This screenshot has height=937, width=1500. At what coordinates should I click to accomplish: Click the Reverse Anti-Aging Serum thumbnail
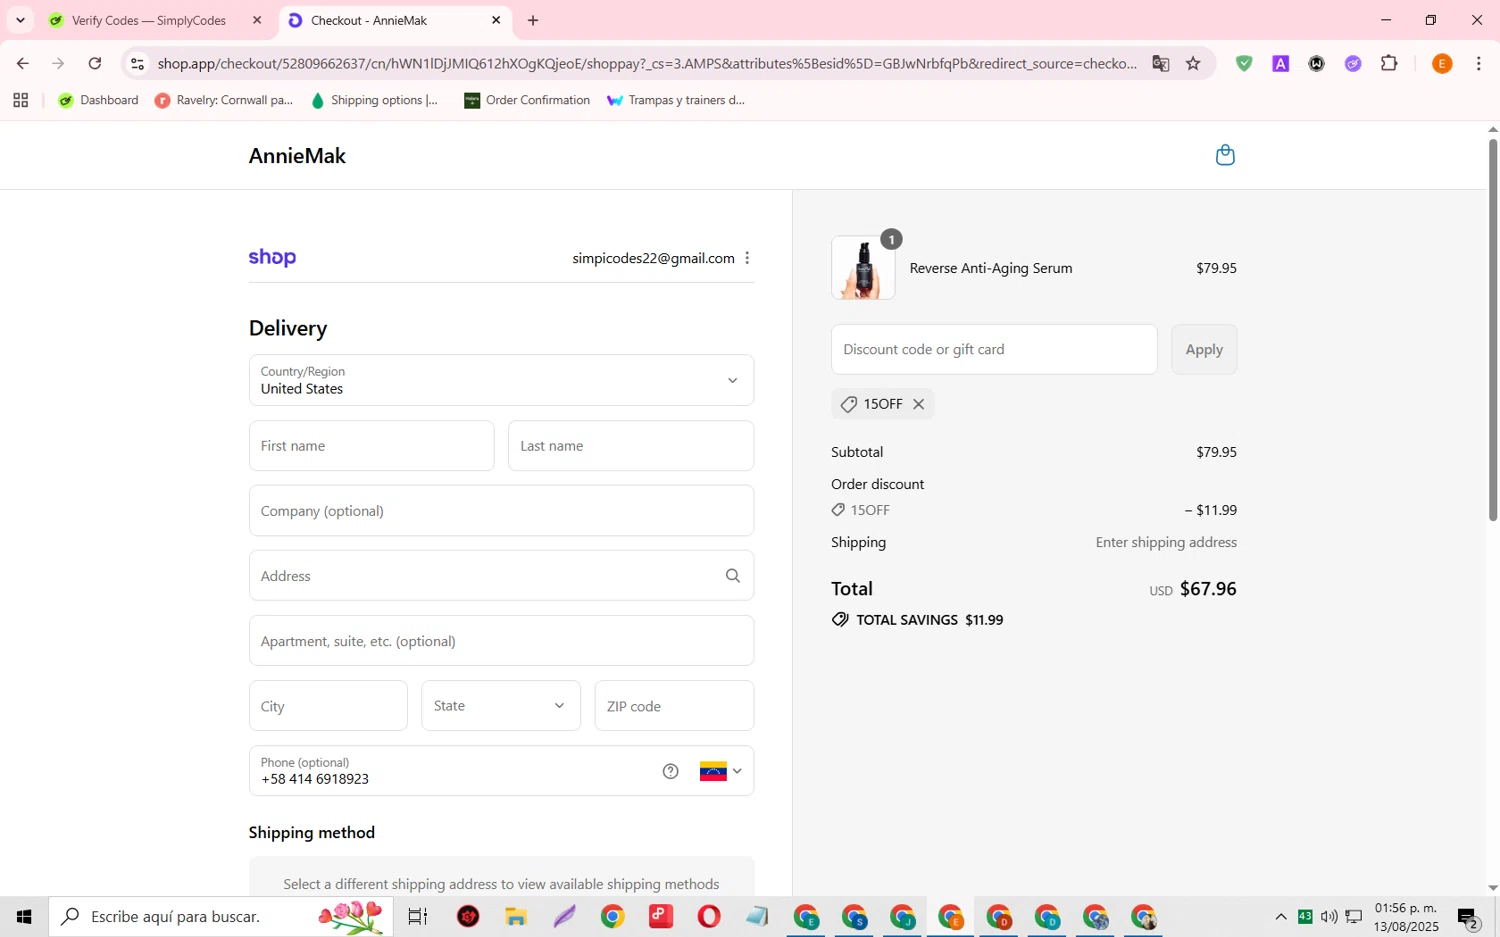[x=863, y=268]
